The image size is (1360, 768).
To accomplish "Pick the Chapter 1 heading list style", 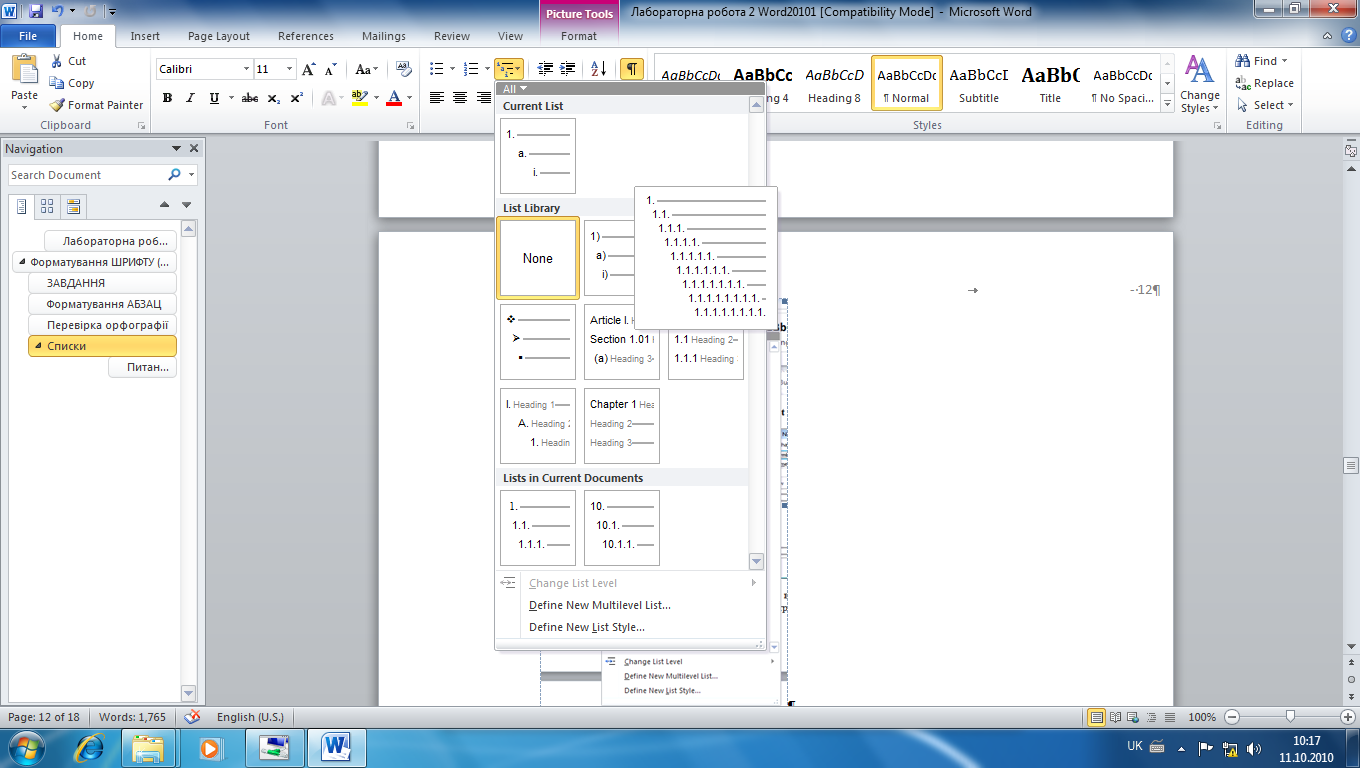I will tap(622, 426).
